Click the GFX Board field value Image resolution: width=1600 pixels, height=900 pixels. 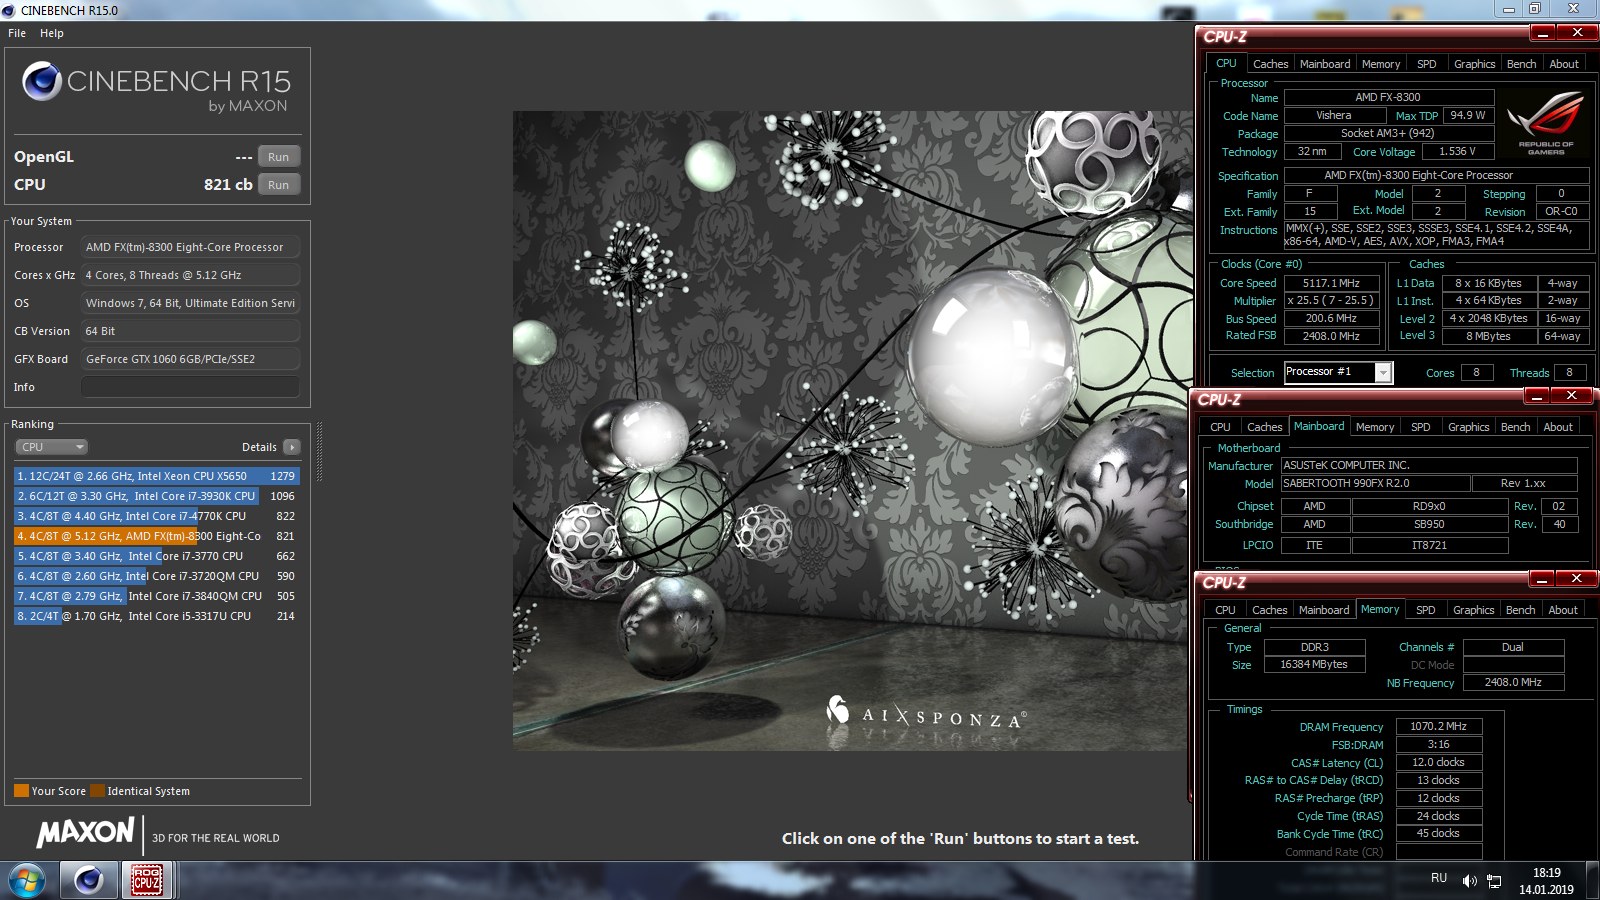click(190, 359)
